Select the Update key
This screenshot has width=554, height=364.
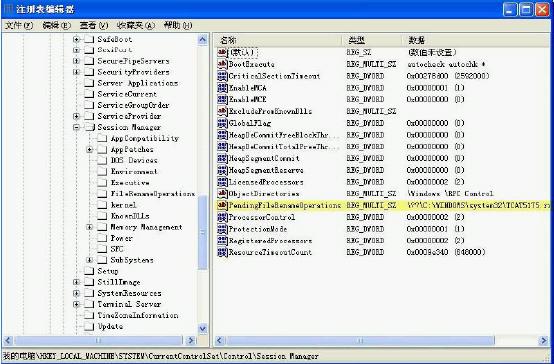point(110,326)
